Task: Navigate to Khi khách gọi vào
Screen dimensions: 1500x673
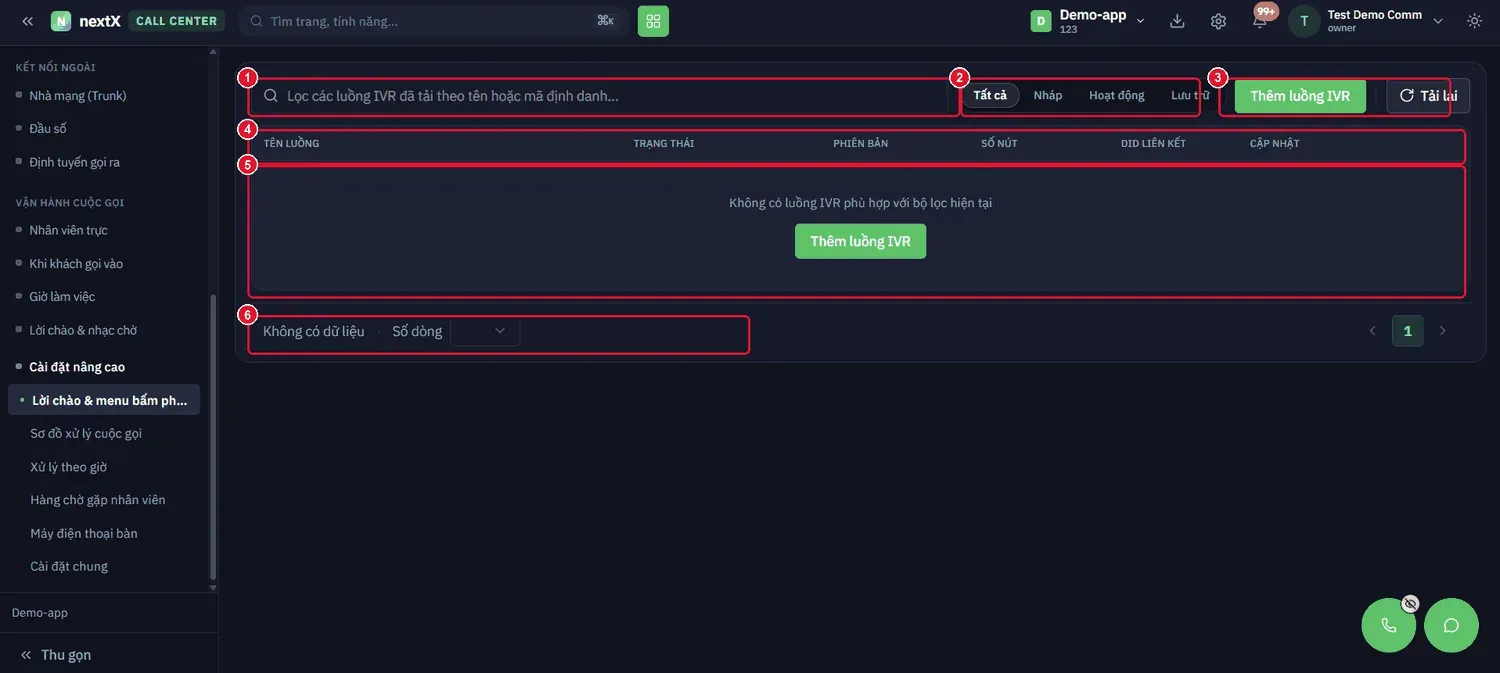Action: tap(77, 264)
